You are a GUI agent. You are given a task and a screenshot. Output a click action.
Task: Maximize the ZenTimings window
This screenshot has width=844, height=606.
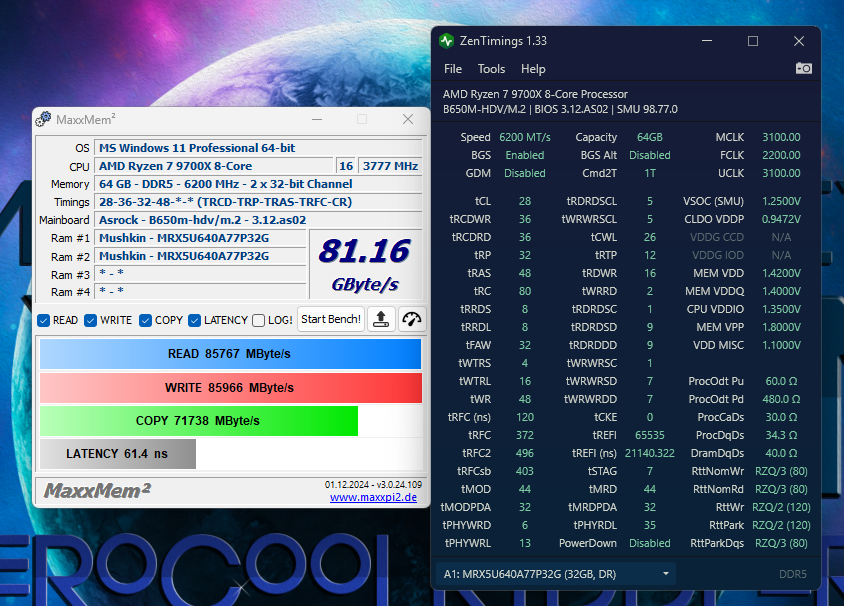(x=753, y=41)
